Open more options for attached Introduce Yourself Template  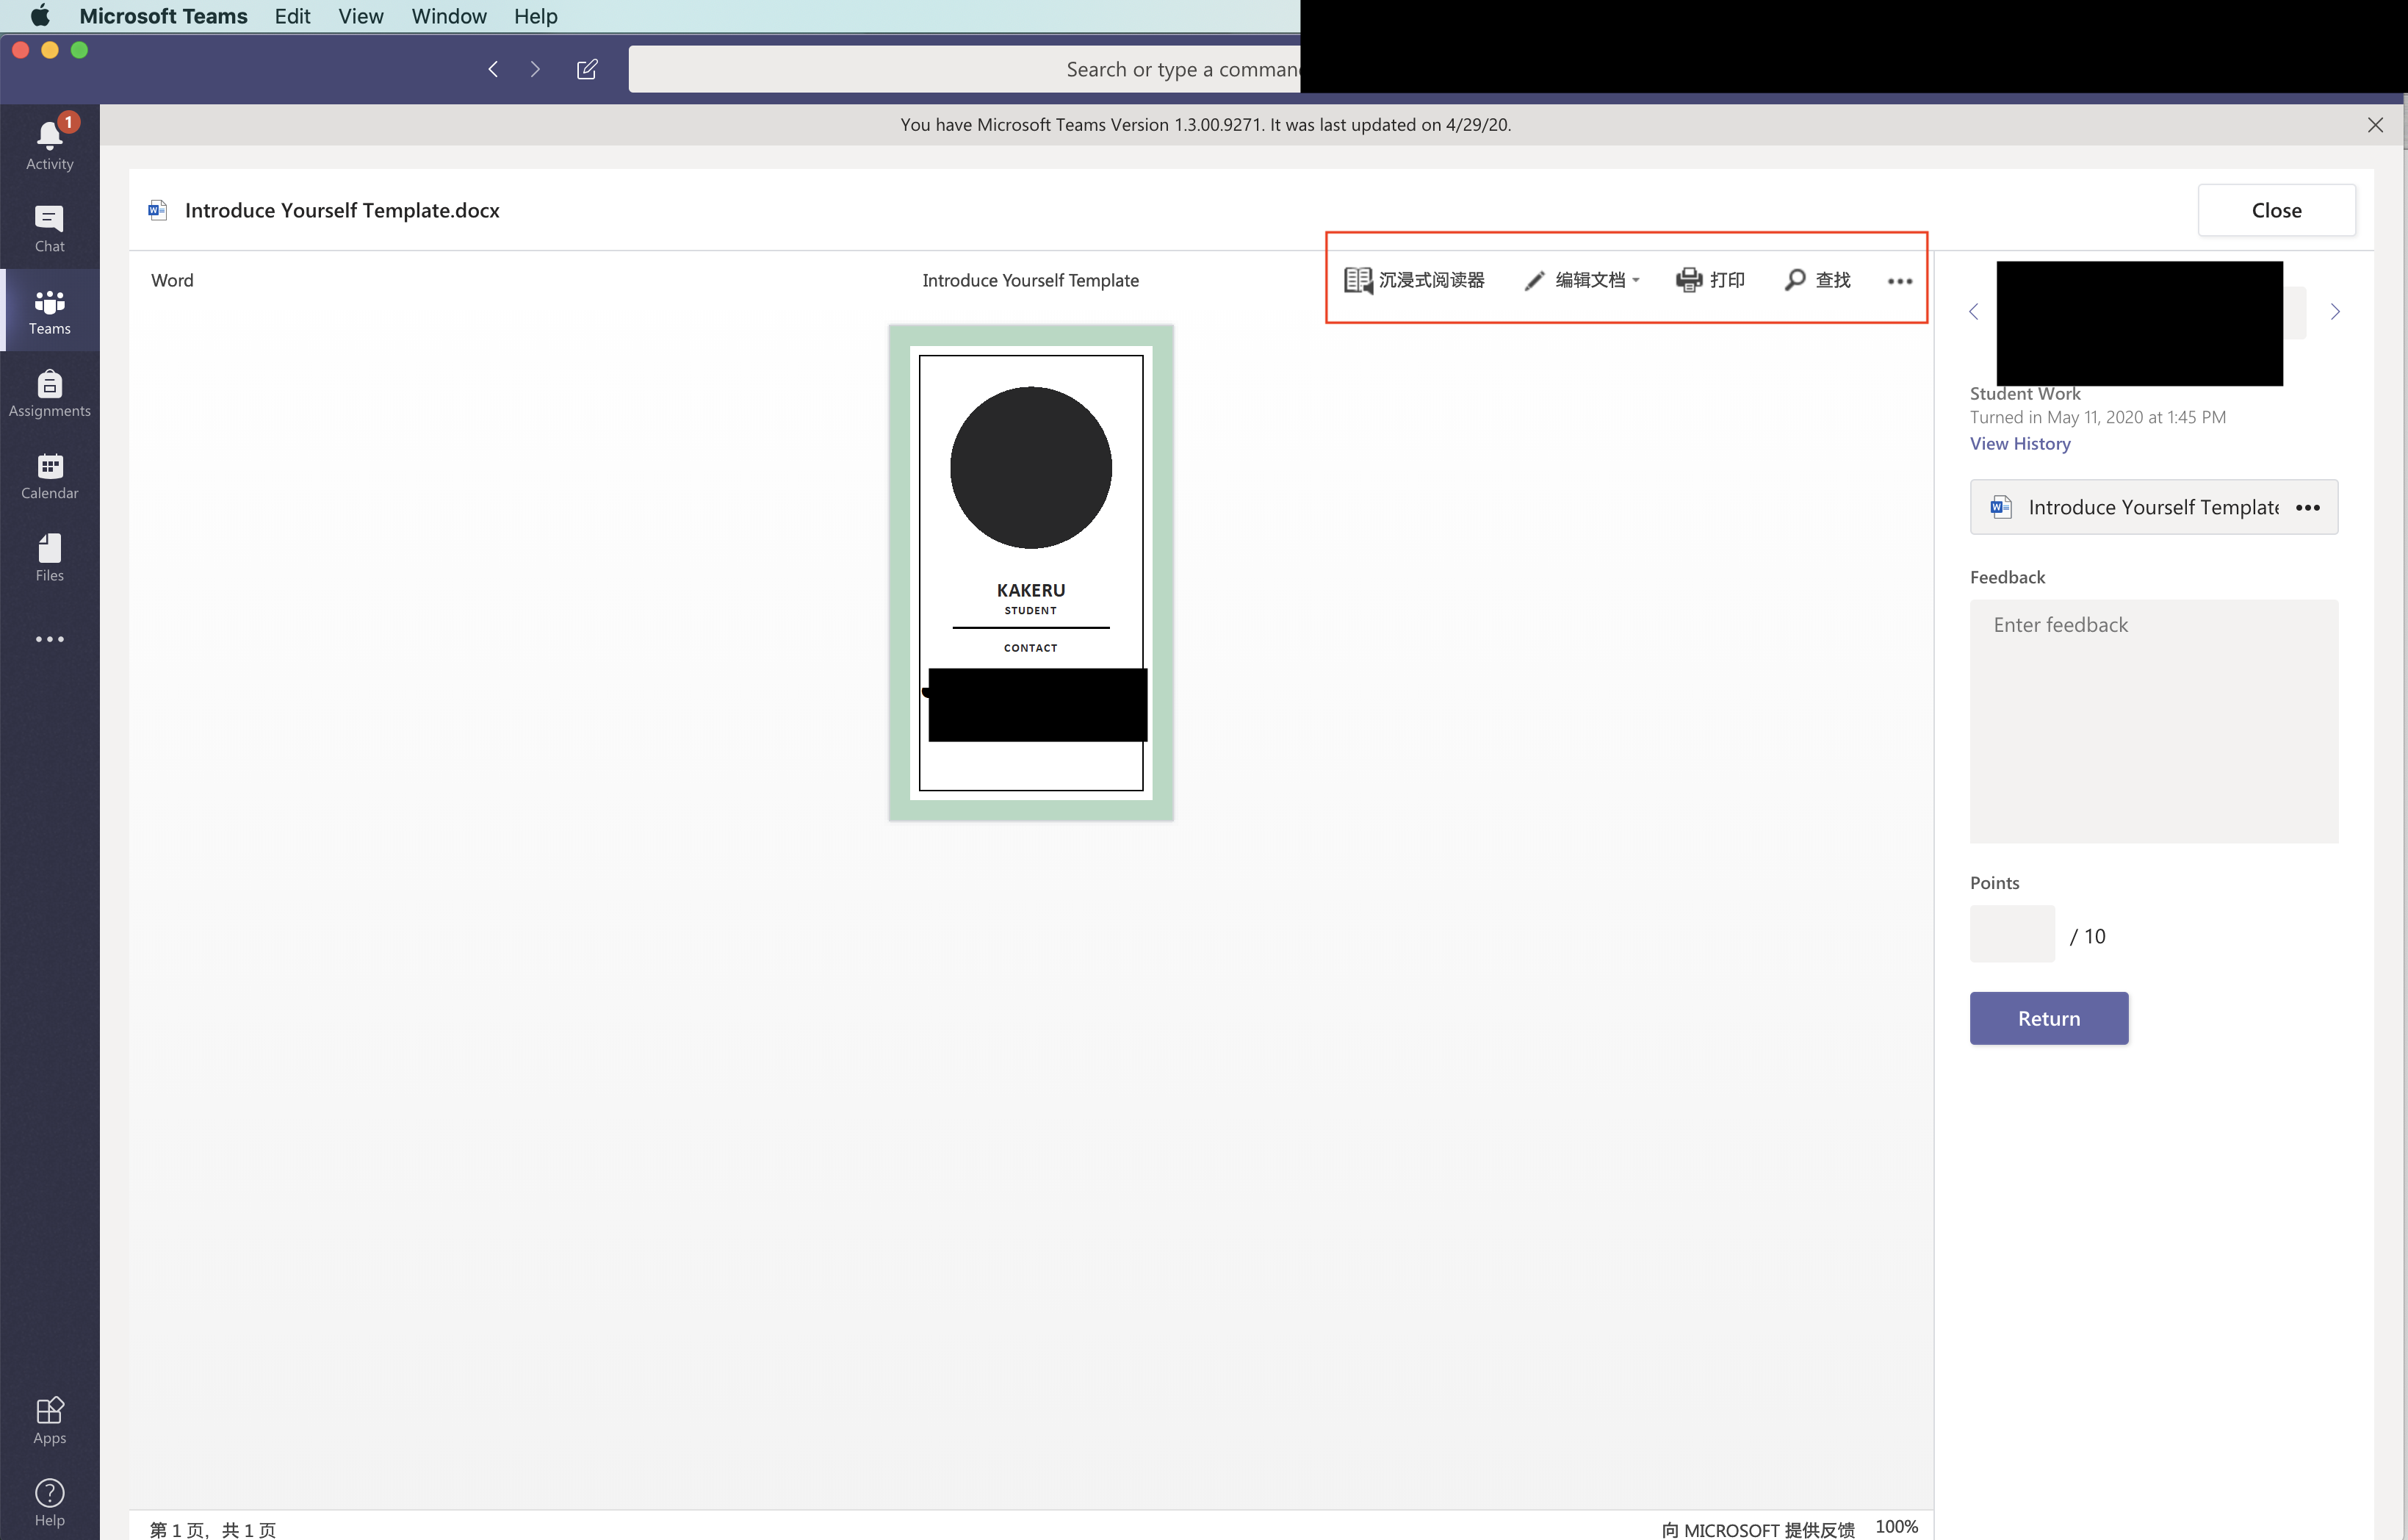2308,508
